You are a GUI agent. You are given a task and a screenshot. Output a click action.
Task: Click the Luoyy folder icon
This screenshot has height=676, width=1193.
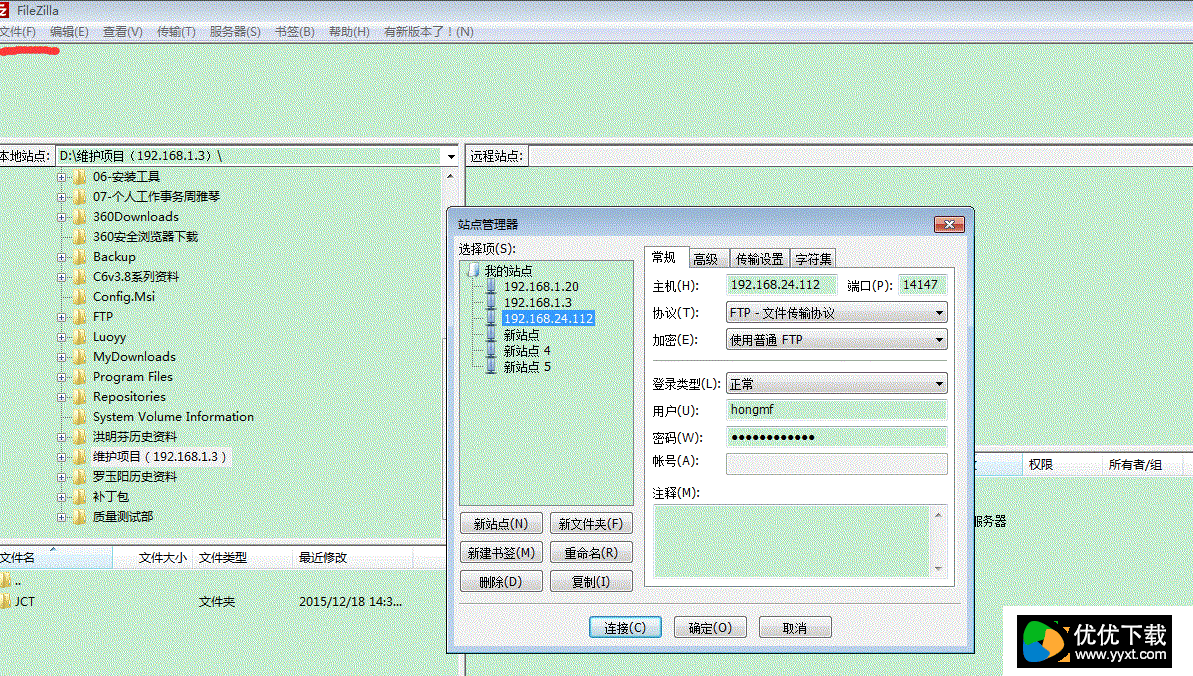coord(79,337)
